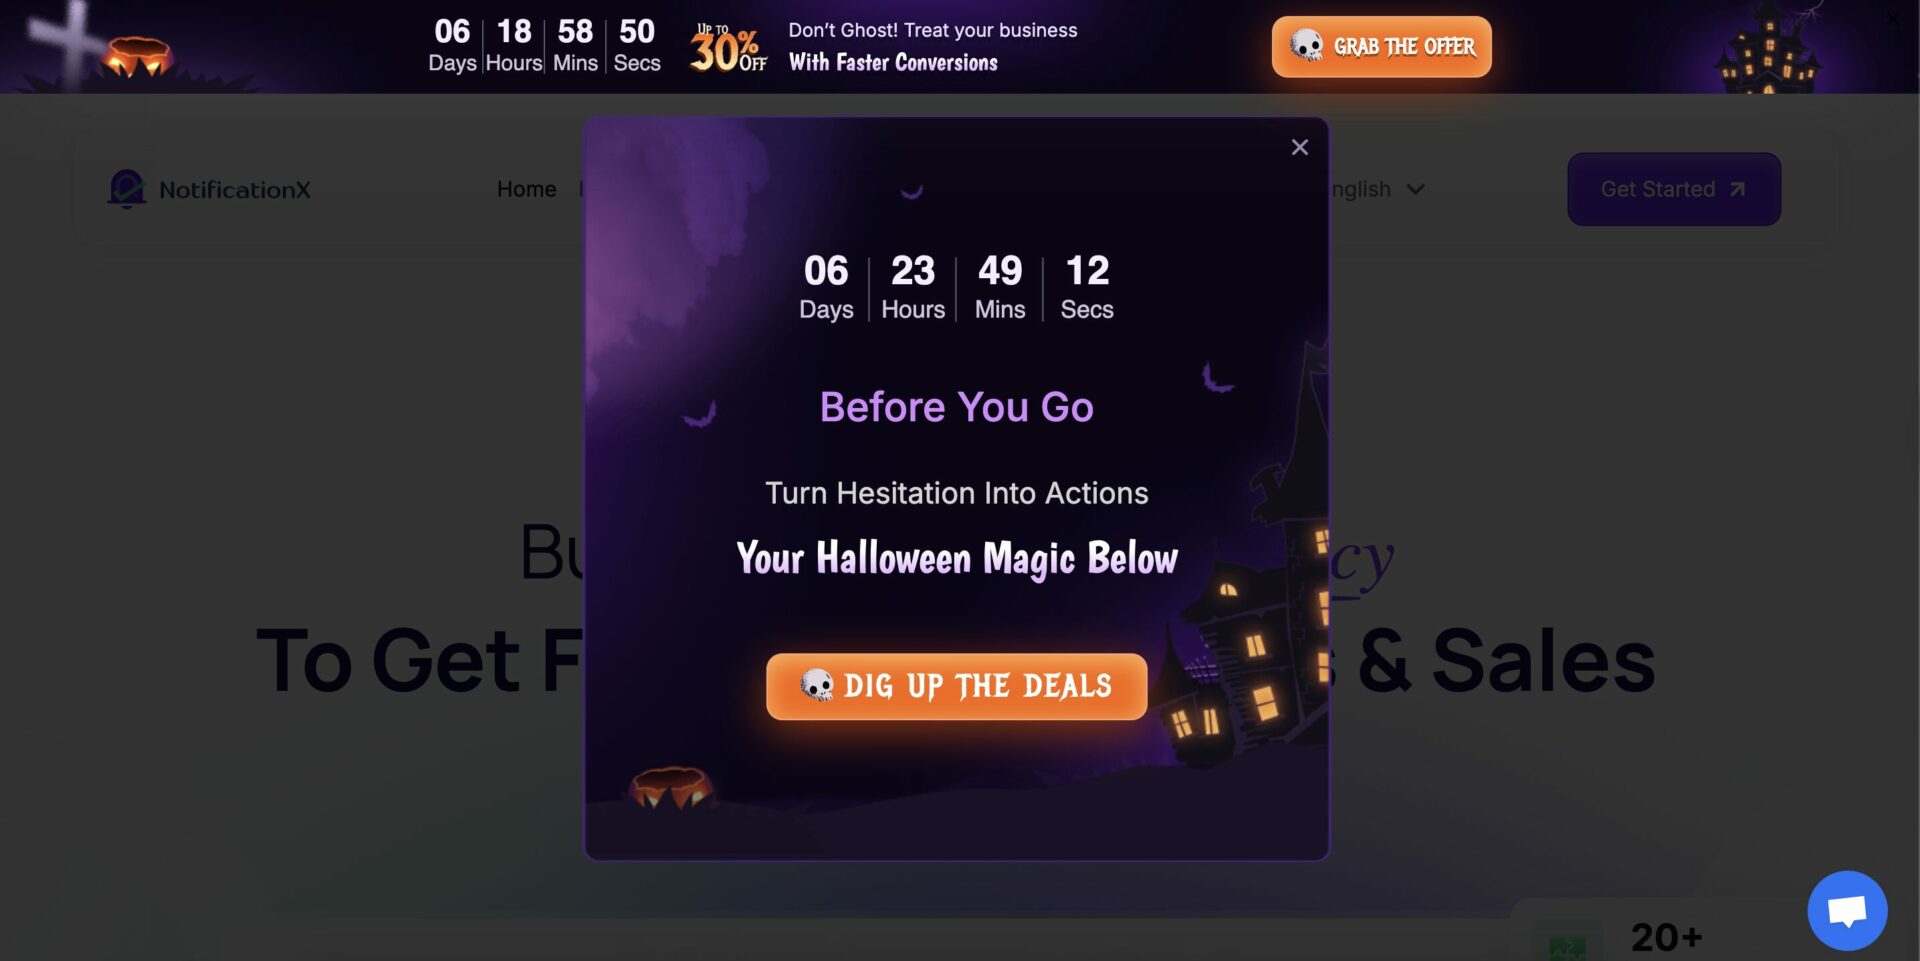
Task: Click the pumpkin icon in top banner
Action: tap(137, 56)
